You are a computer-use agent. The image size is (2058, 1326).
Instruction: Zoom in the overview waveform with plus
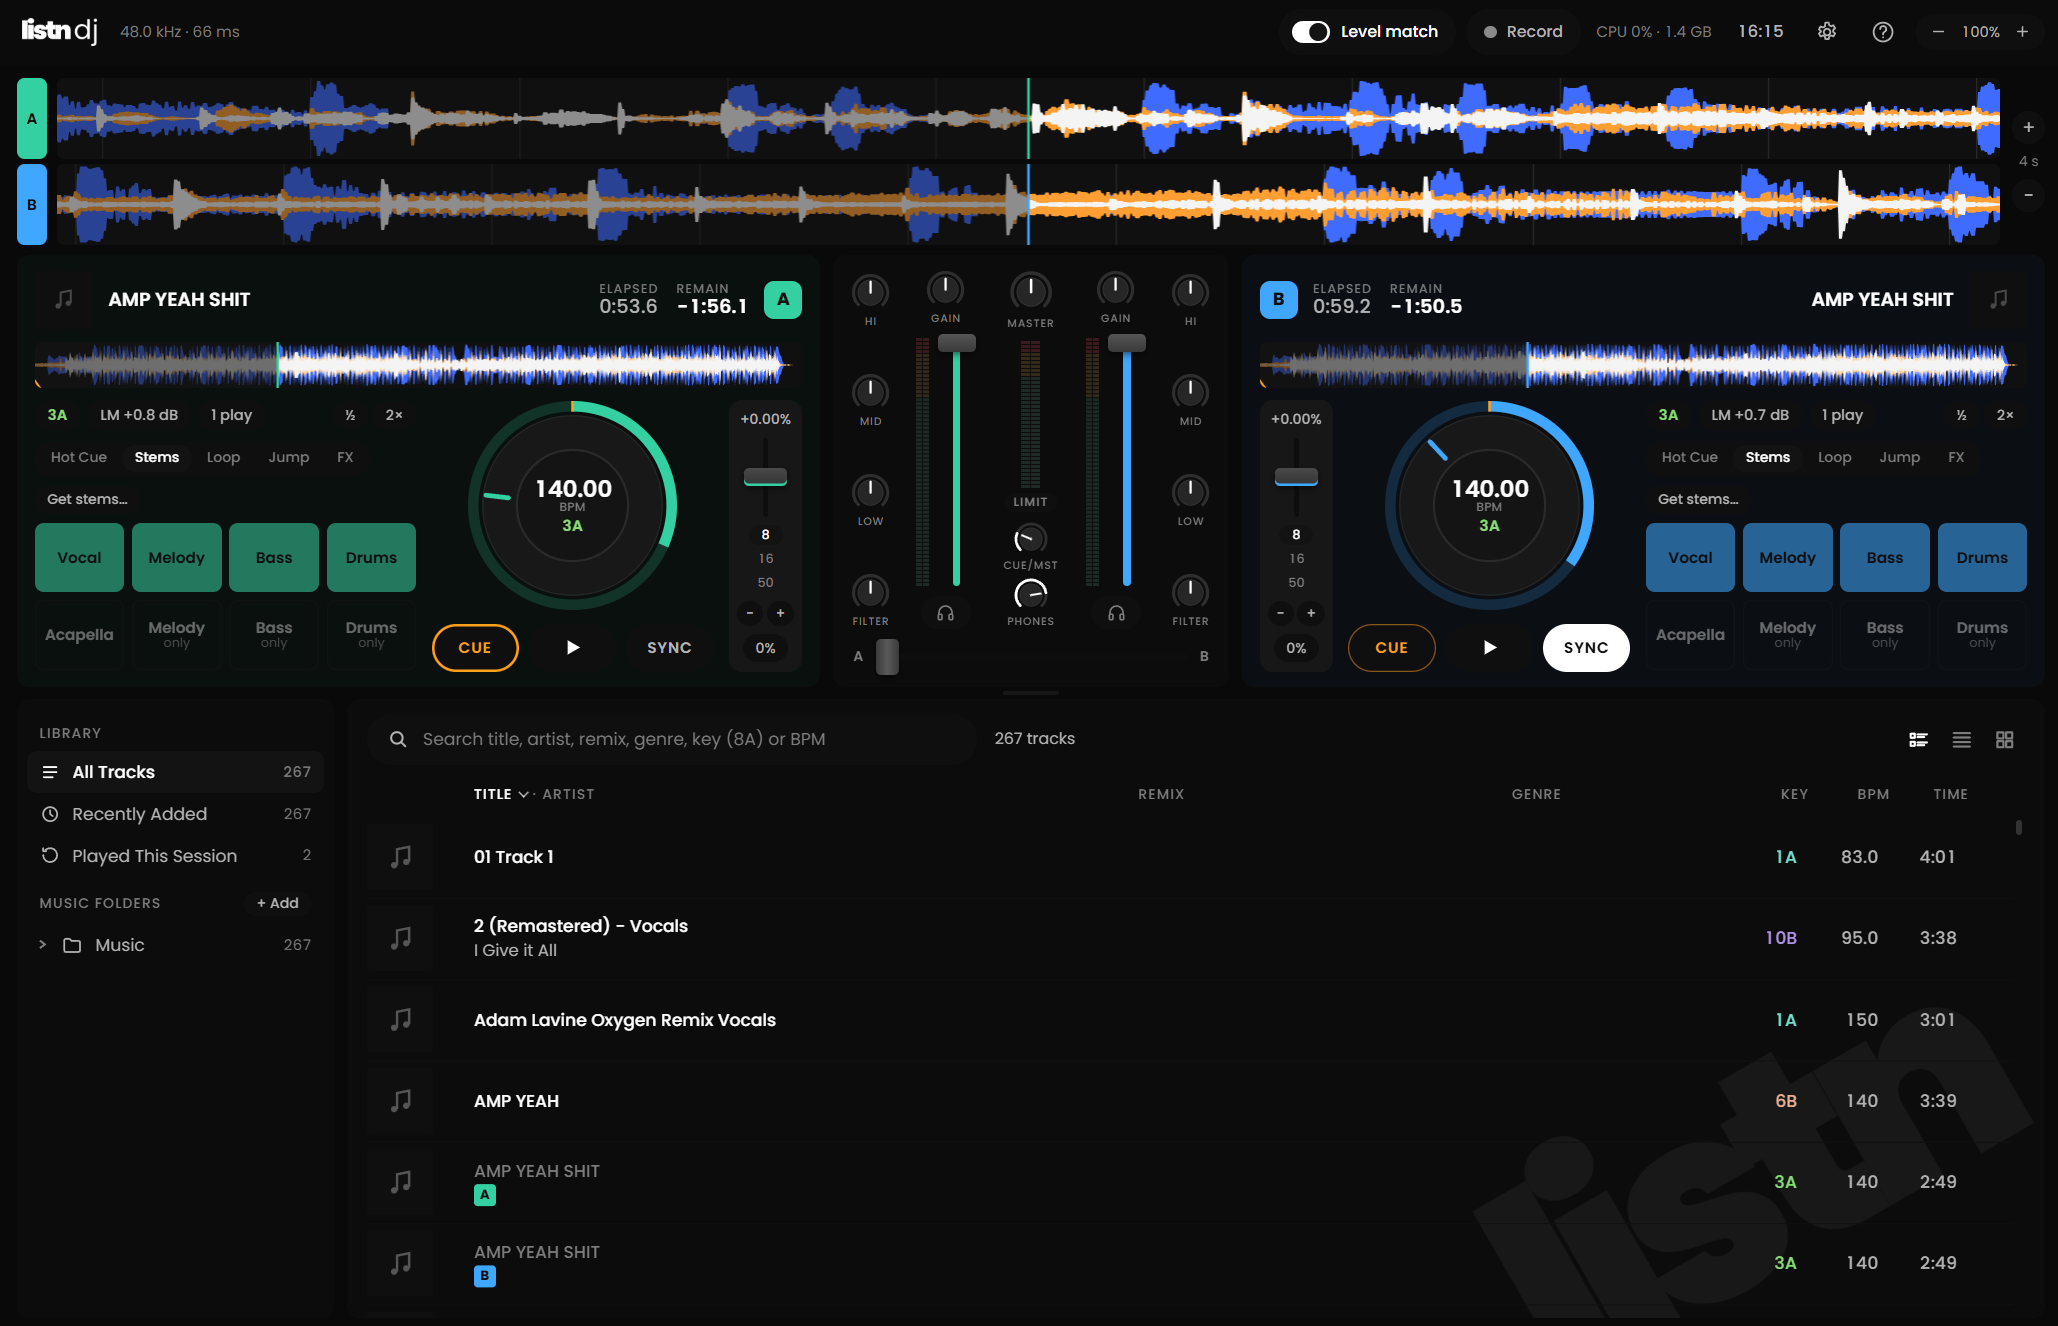pos(2029,127)
